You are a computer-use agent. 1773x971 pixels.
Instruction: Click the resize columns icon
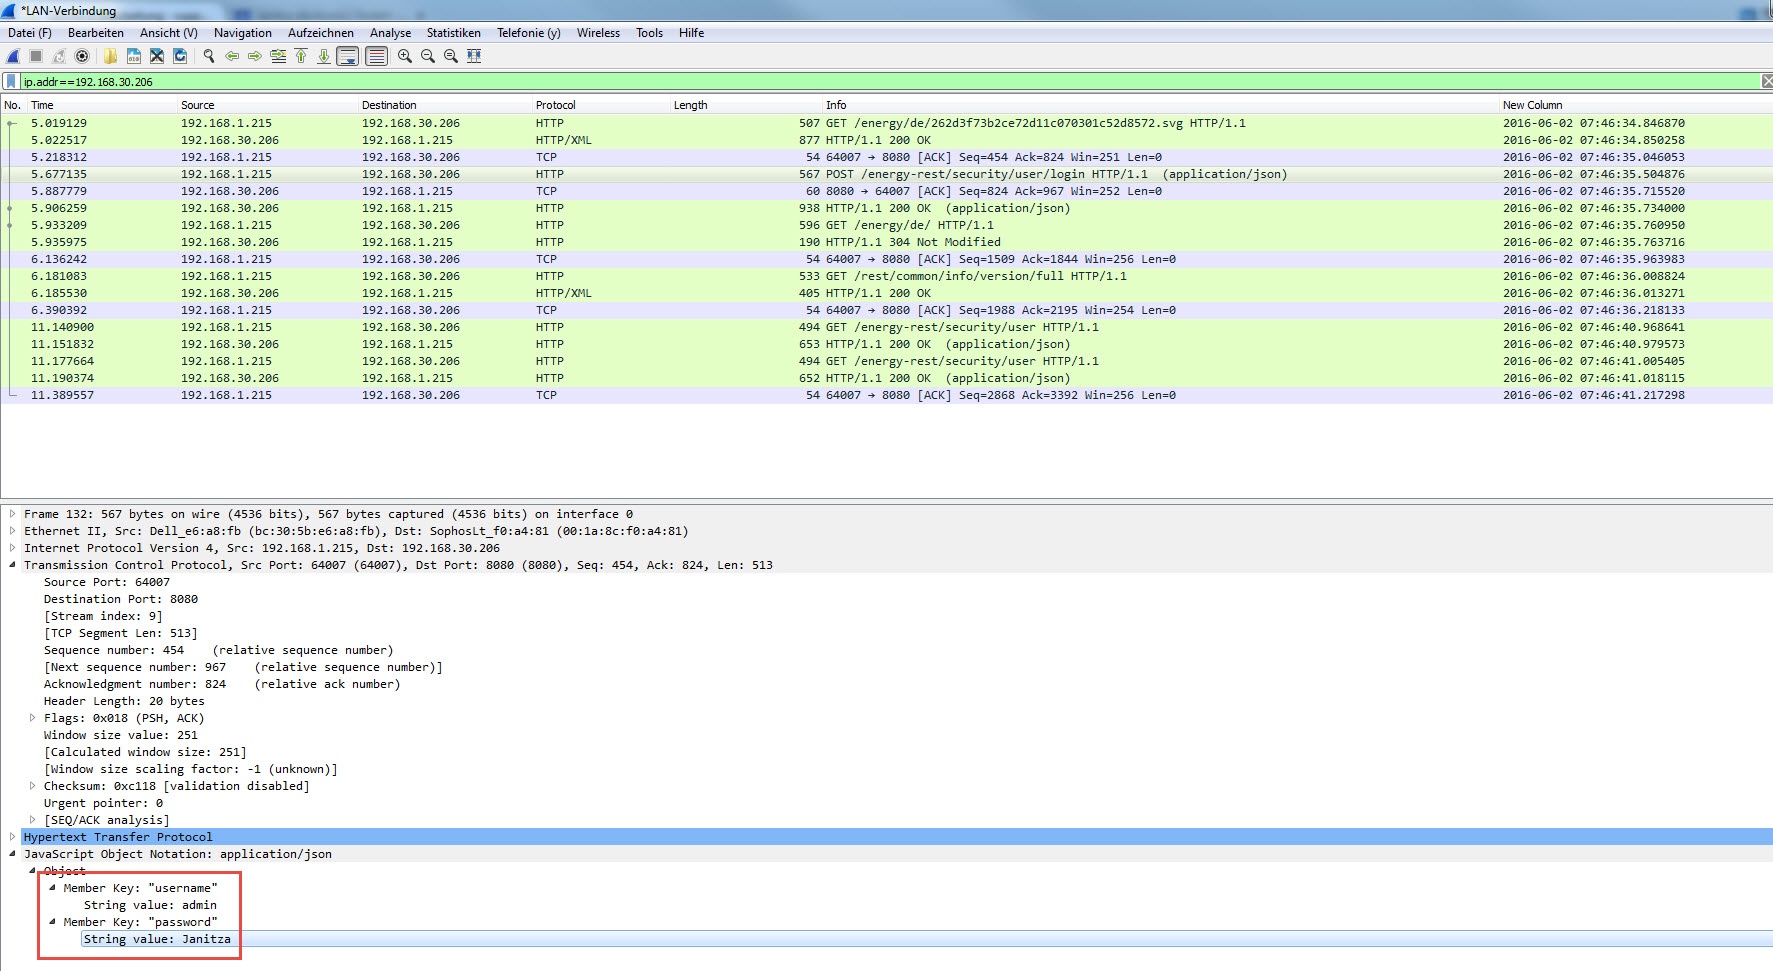point(474,56)
